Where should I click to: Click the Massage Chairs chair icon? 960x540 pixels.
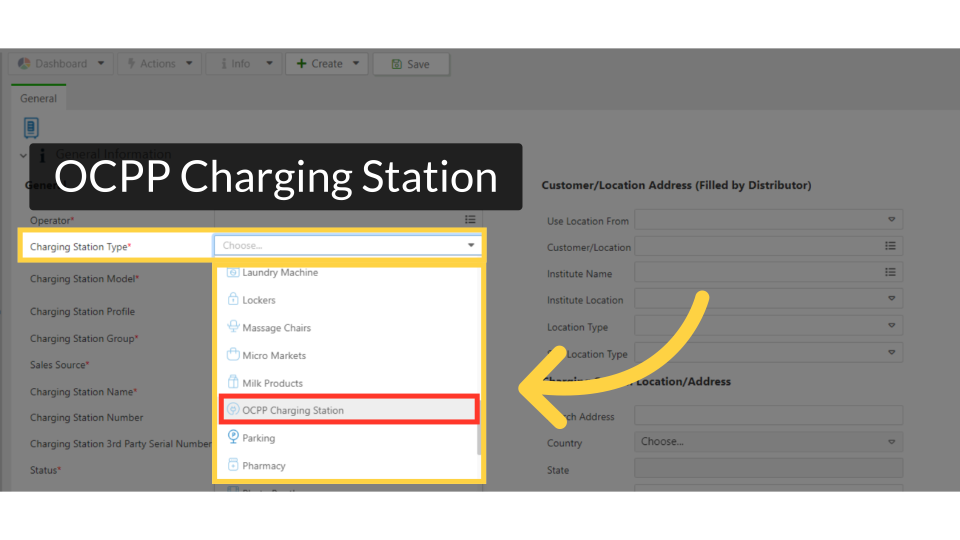233,326
